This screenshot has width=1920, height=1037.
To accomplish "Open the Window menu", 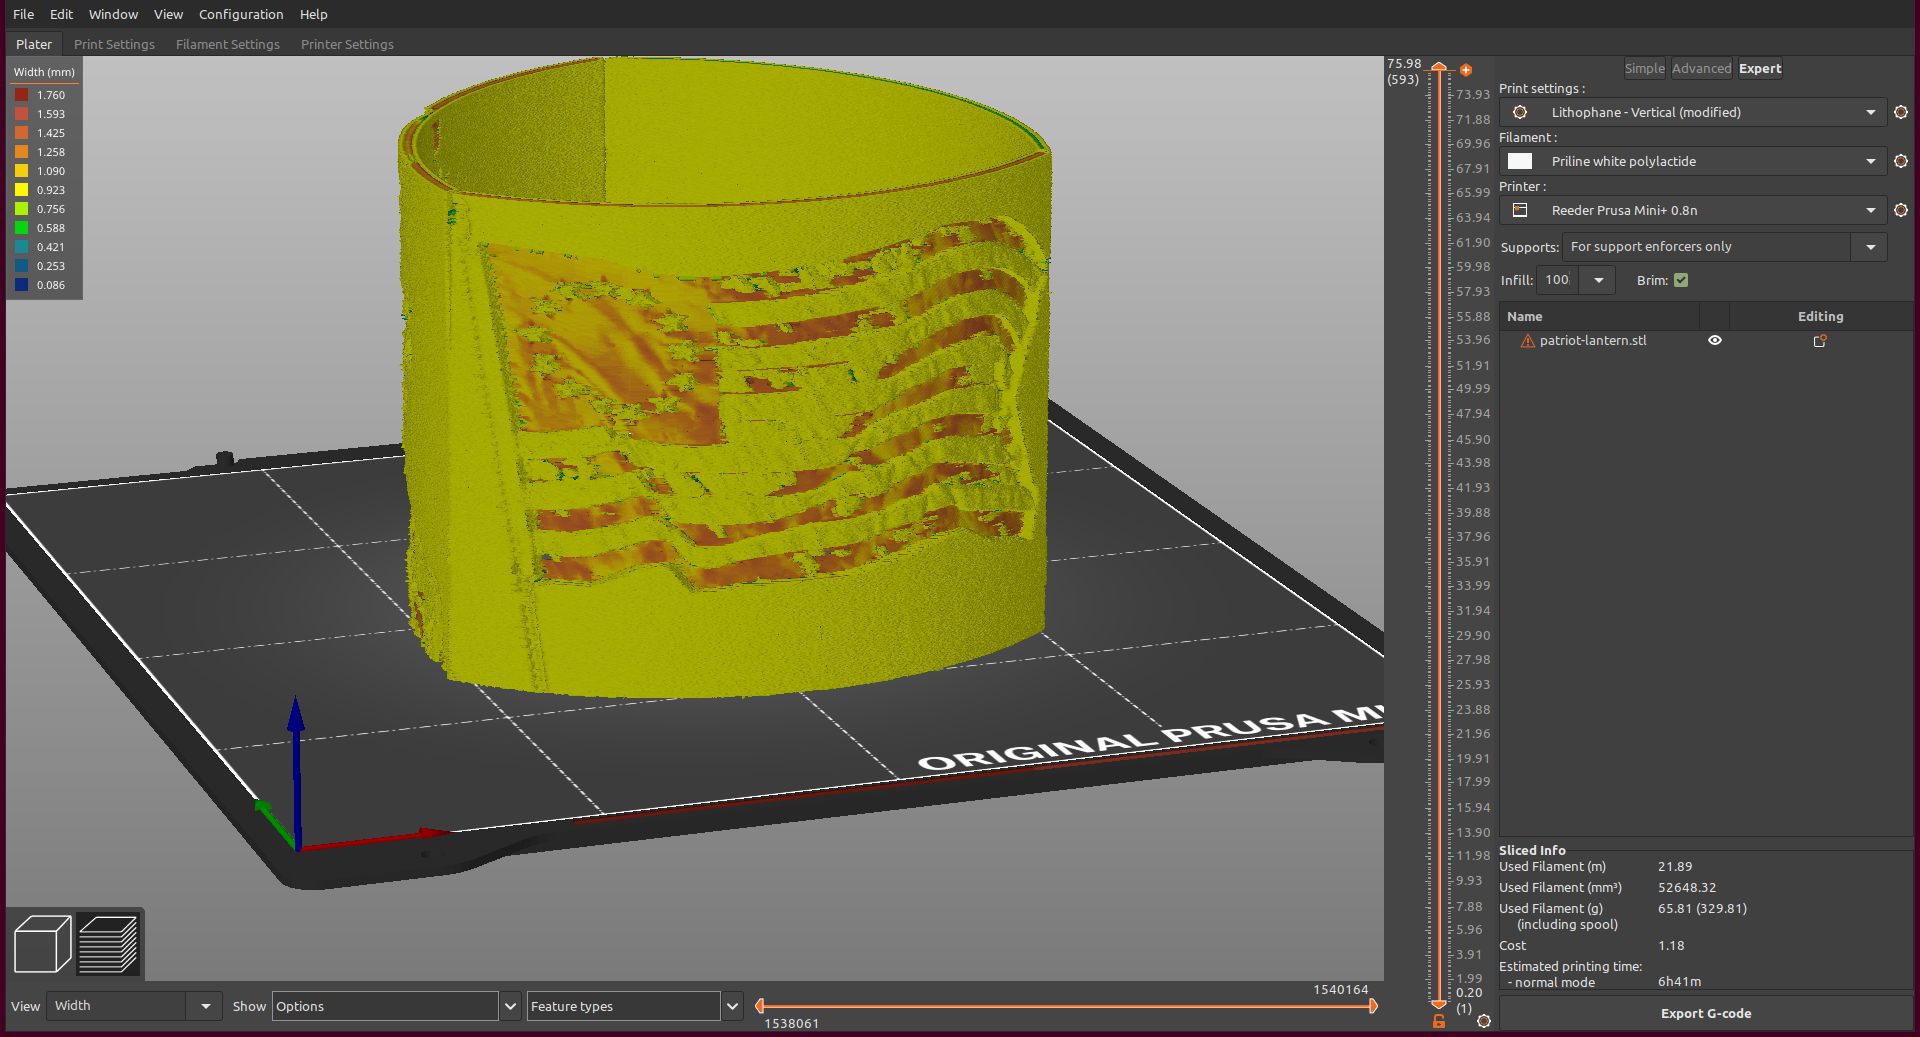I will point(113,14).
